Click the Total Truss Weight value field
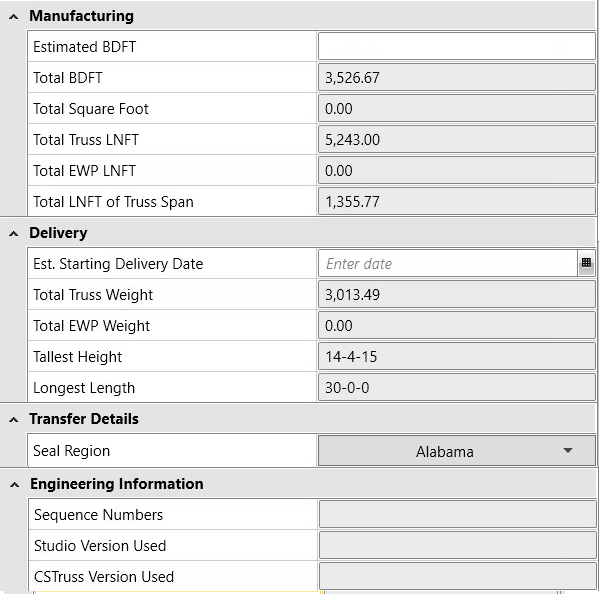The image size is (599, 594). [x=457, y=294]
